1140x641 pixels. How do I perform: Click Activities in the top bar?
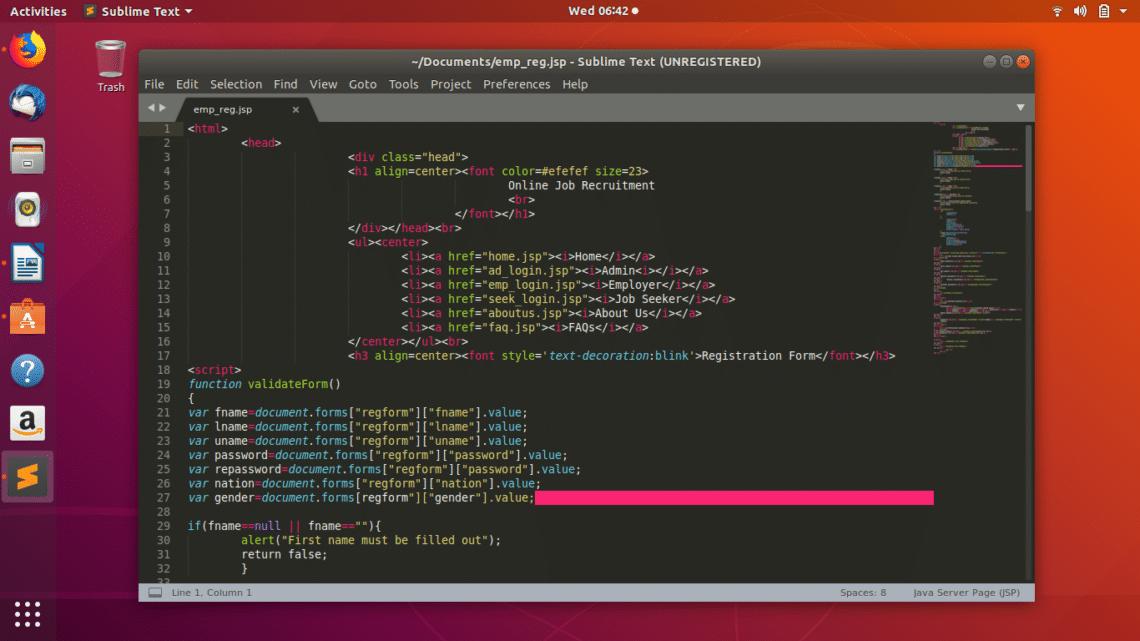pyautogui.click(x=37, y=11)
